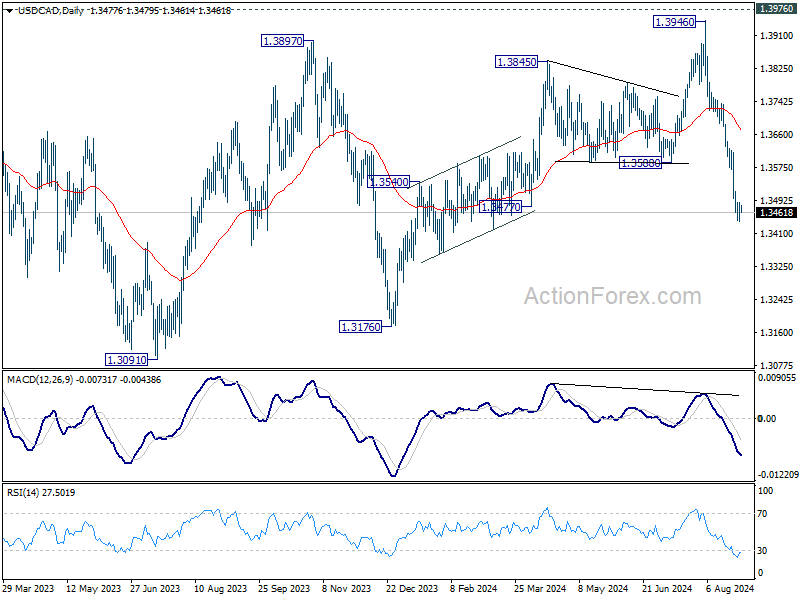This screenshot has height=600, width=800.
Task: Click the 22 Dec 2023 date label
Action: coord(412,588)
